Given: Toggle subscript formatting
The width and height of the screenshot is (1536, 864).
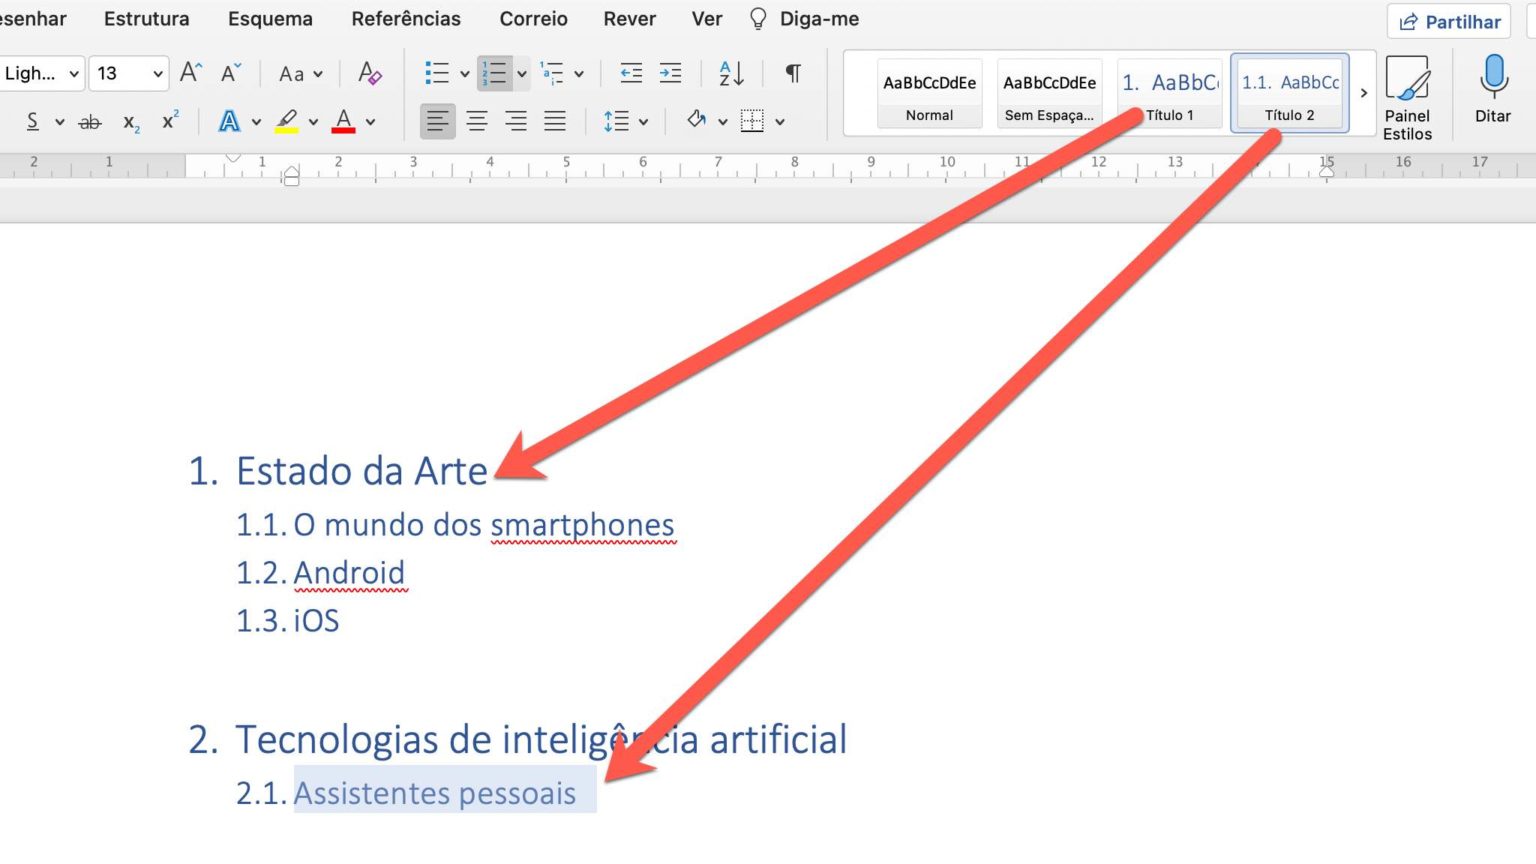Looking at the screenshot, I should coord(131,122).
